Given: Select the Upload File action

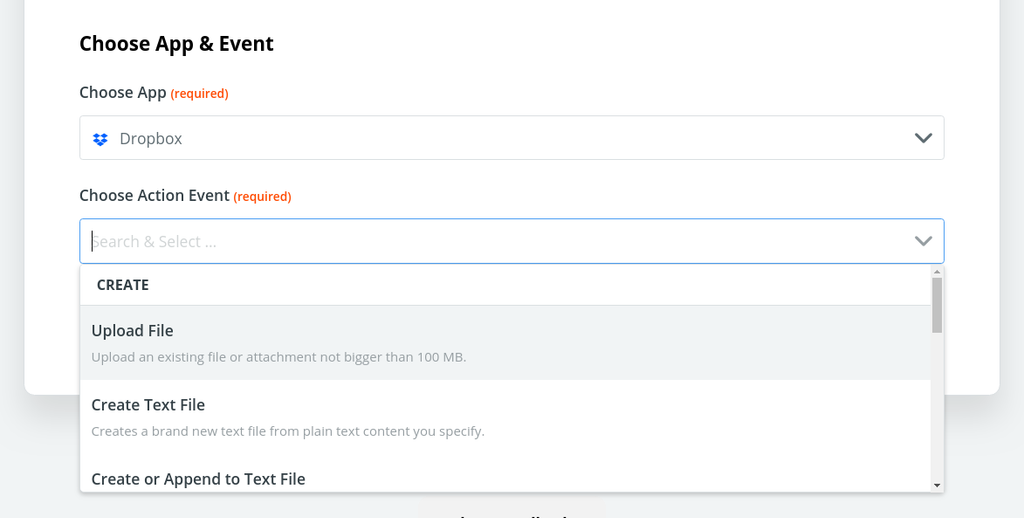Looking at the screenshot, I should pos(505,343).
